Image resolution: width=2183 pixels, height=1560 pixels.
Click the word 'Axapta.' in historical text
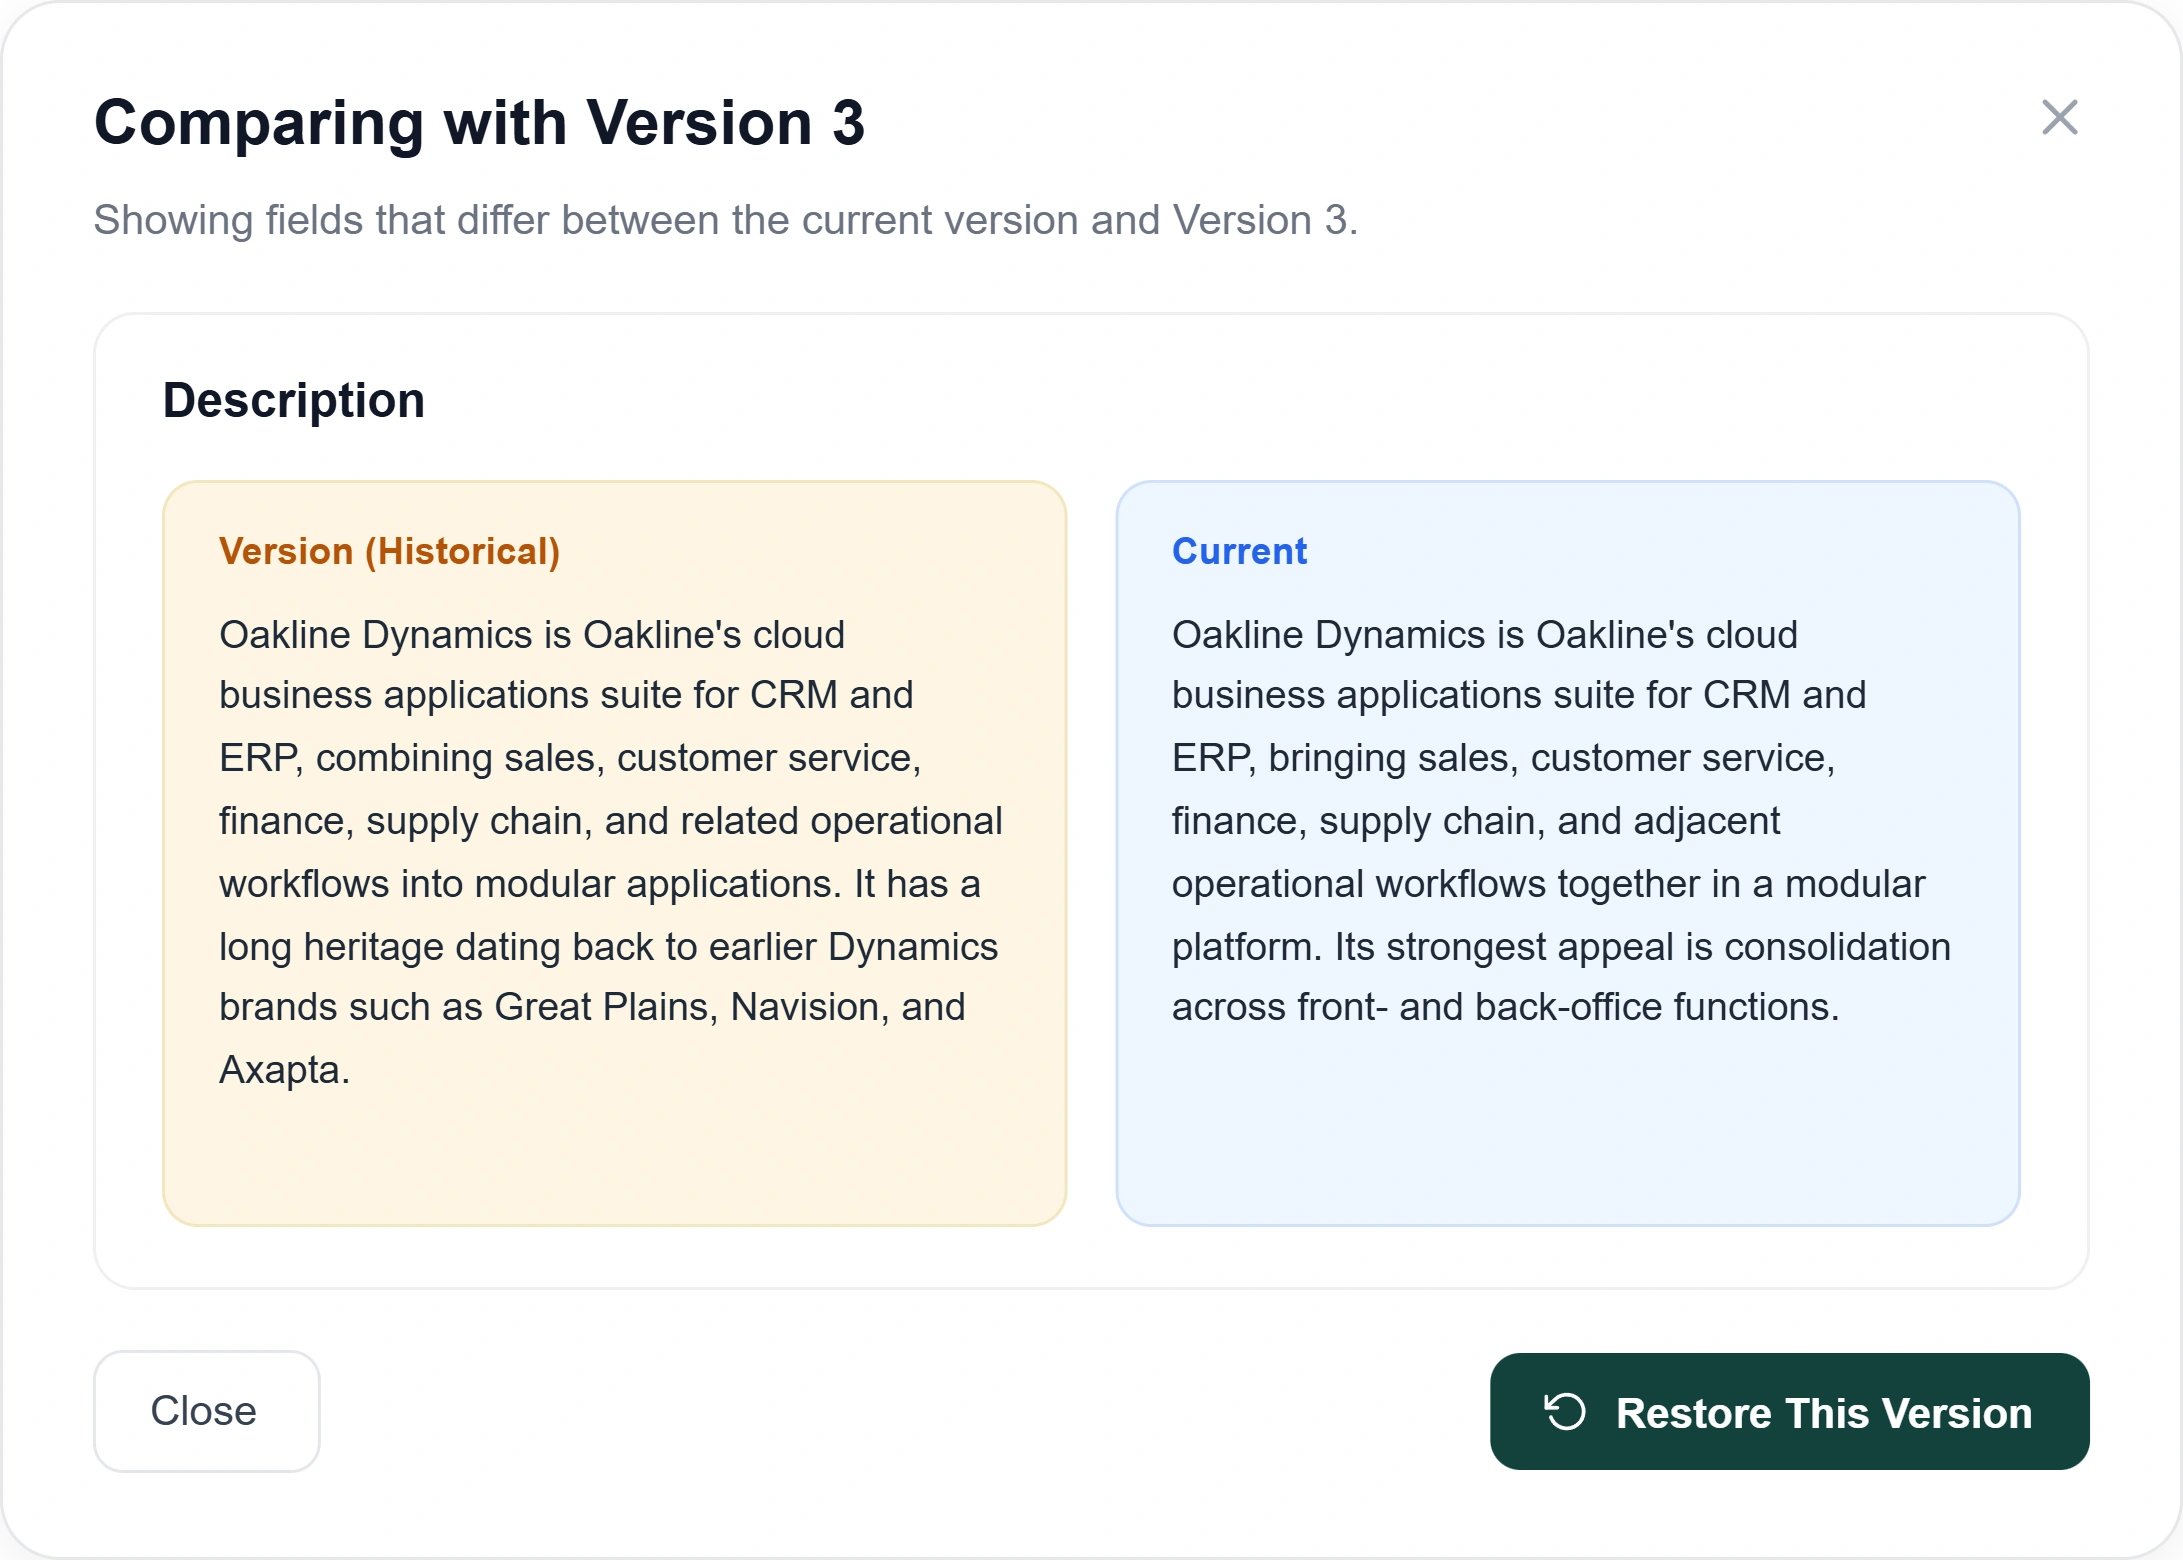(285, 1070)
